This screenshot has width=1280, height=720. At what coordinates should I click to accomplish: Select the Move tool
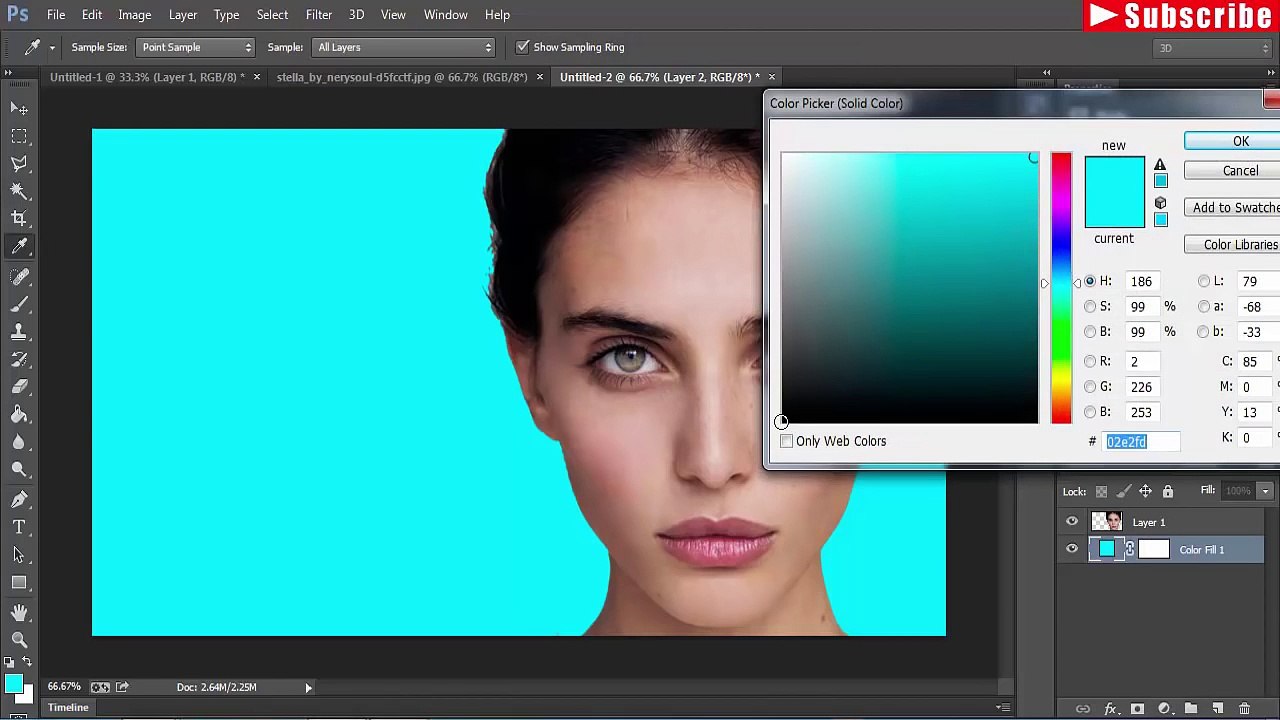(19, 108)
